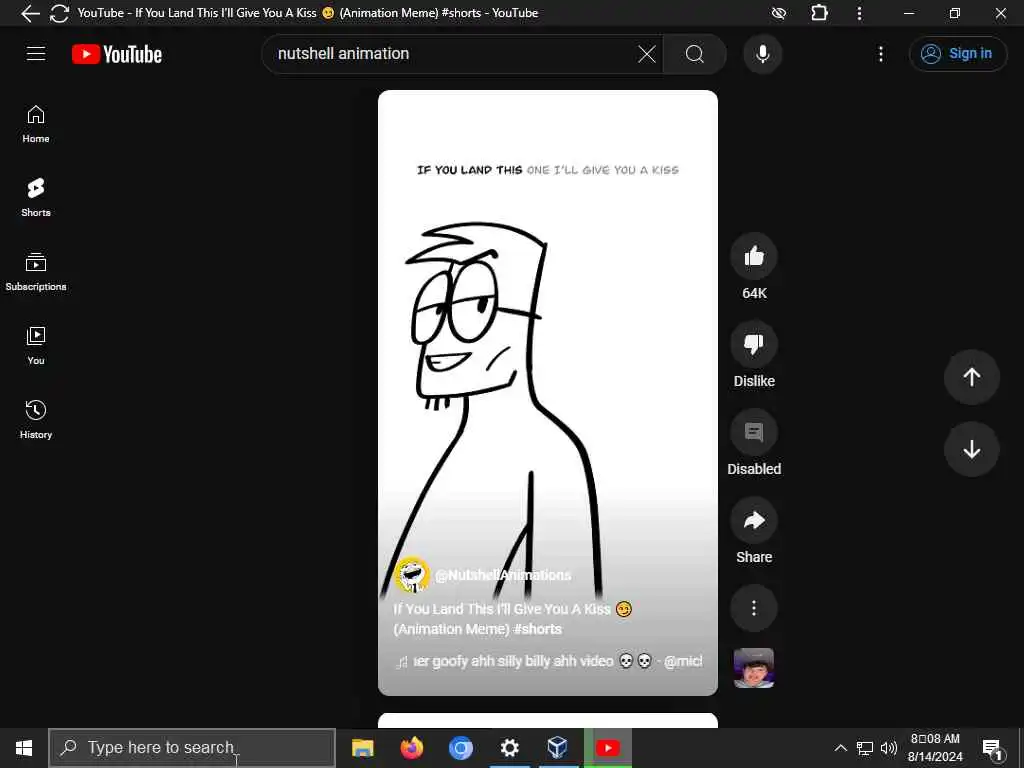Click the #shorts hashtag in title

[537, 629]
